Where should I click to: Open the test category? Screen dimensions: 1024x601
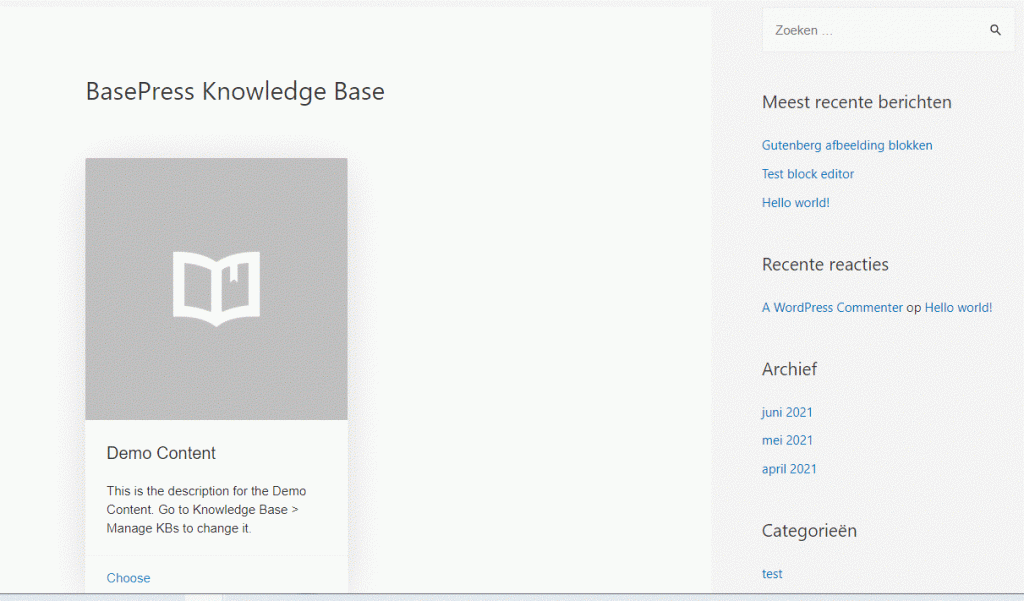point(772,574)
